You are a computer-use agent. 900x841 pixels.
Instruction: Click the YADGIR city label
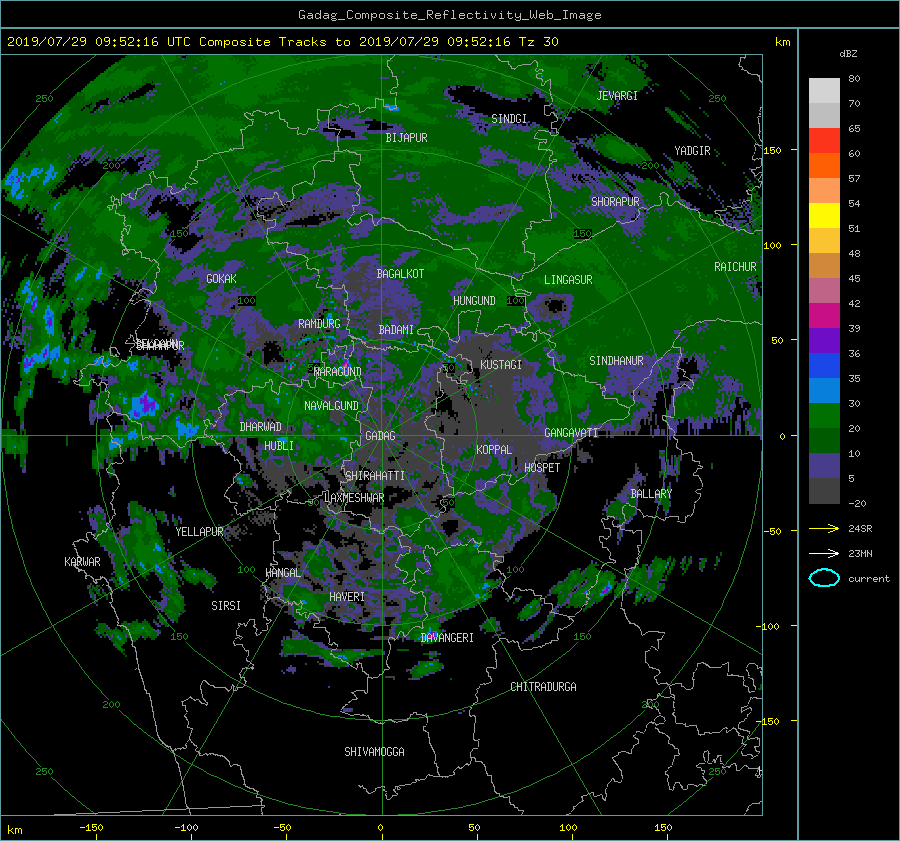[692, 151]
